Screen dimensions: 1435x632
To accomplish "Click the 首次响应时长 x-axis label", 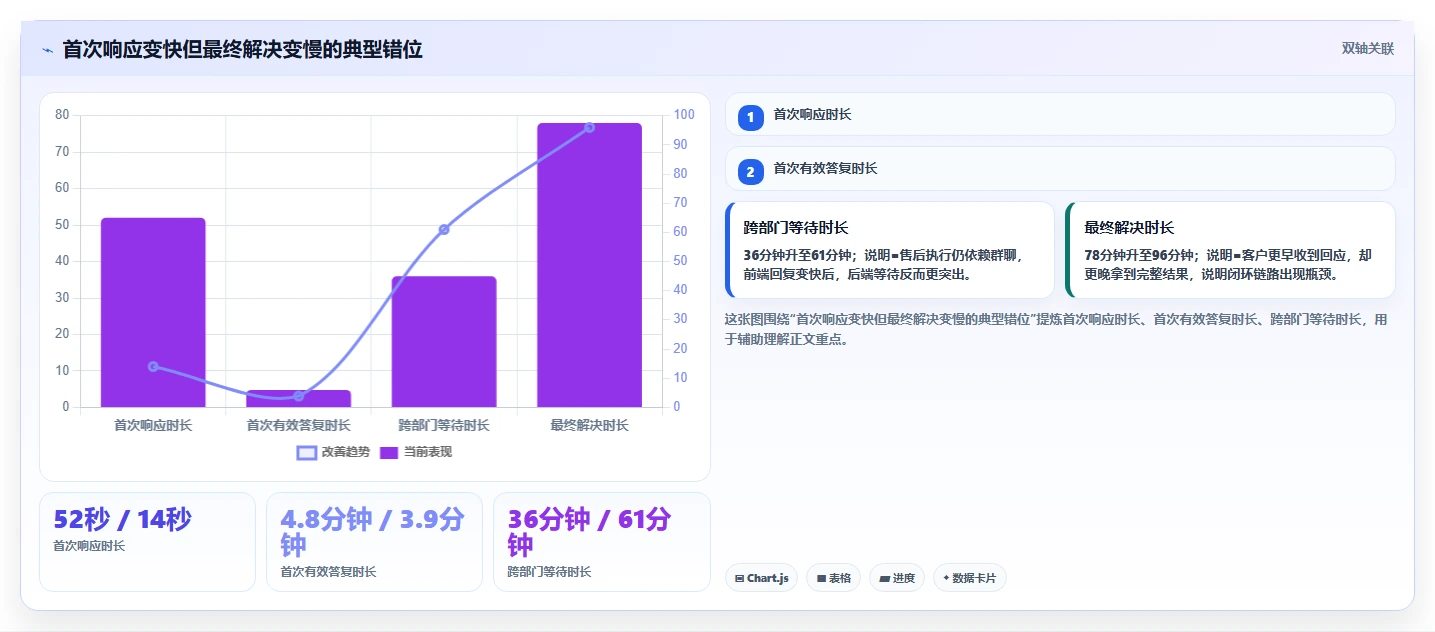I will click(153, 425).
